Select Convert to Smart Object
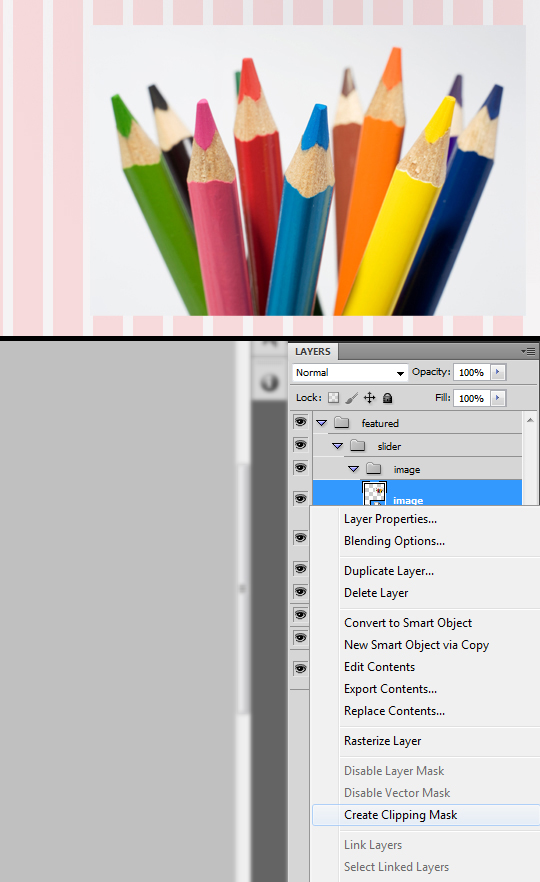Viewport: 540px width, 882px height. [x=408, y=623]
